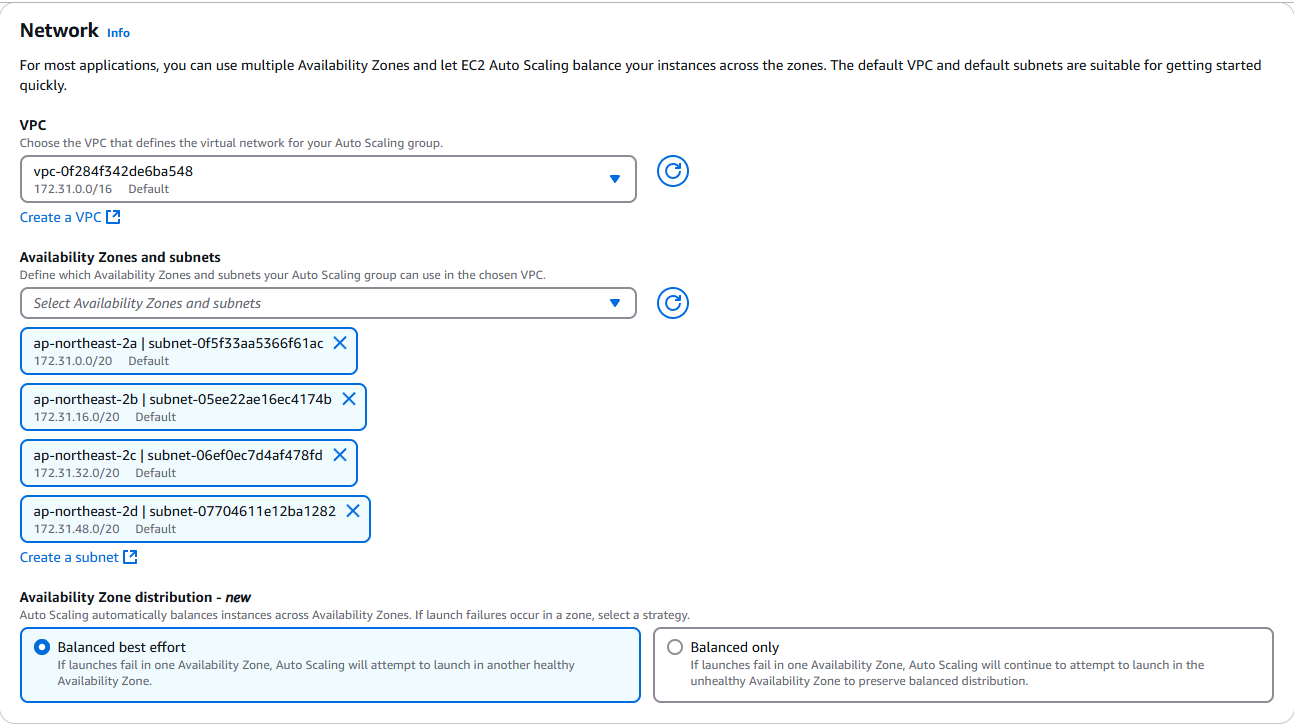This screenshot has width=1294, height=724.
Task: Remove the ap-northeast-2d subnet chip
Action: click(x=353, y=511)
